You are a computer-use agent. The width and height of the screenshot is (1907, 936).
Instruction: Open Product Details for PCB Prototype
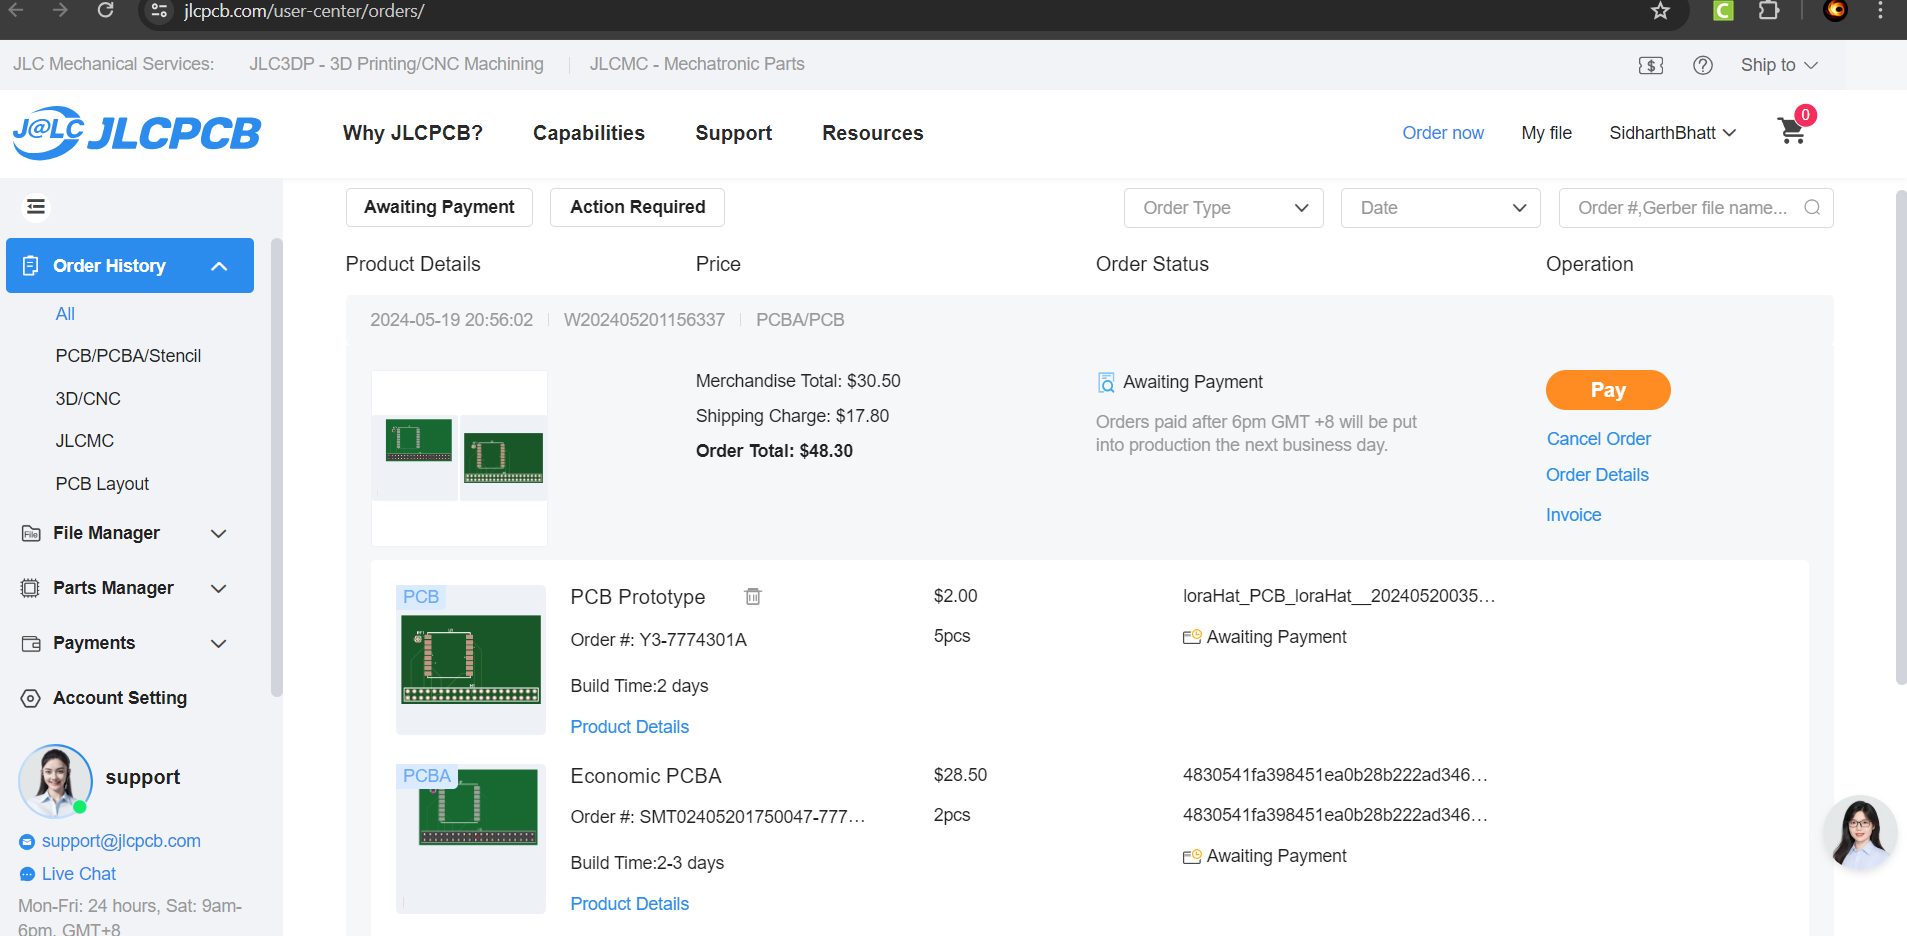point(629,727)
